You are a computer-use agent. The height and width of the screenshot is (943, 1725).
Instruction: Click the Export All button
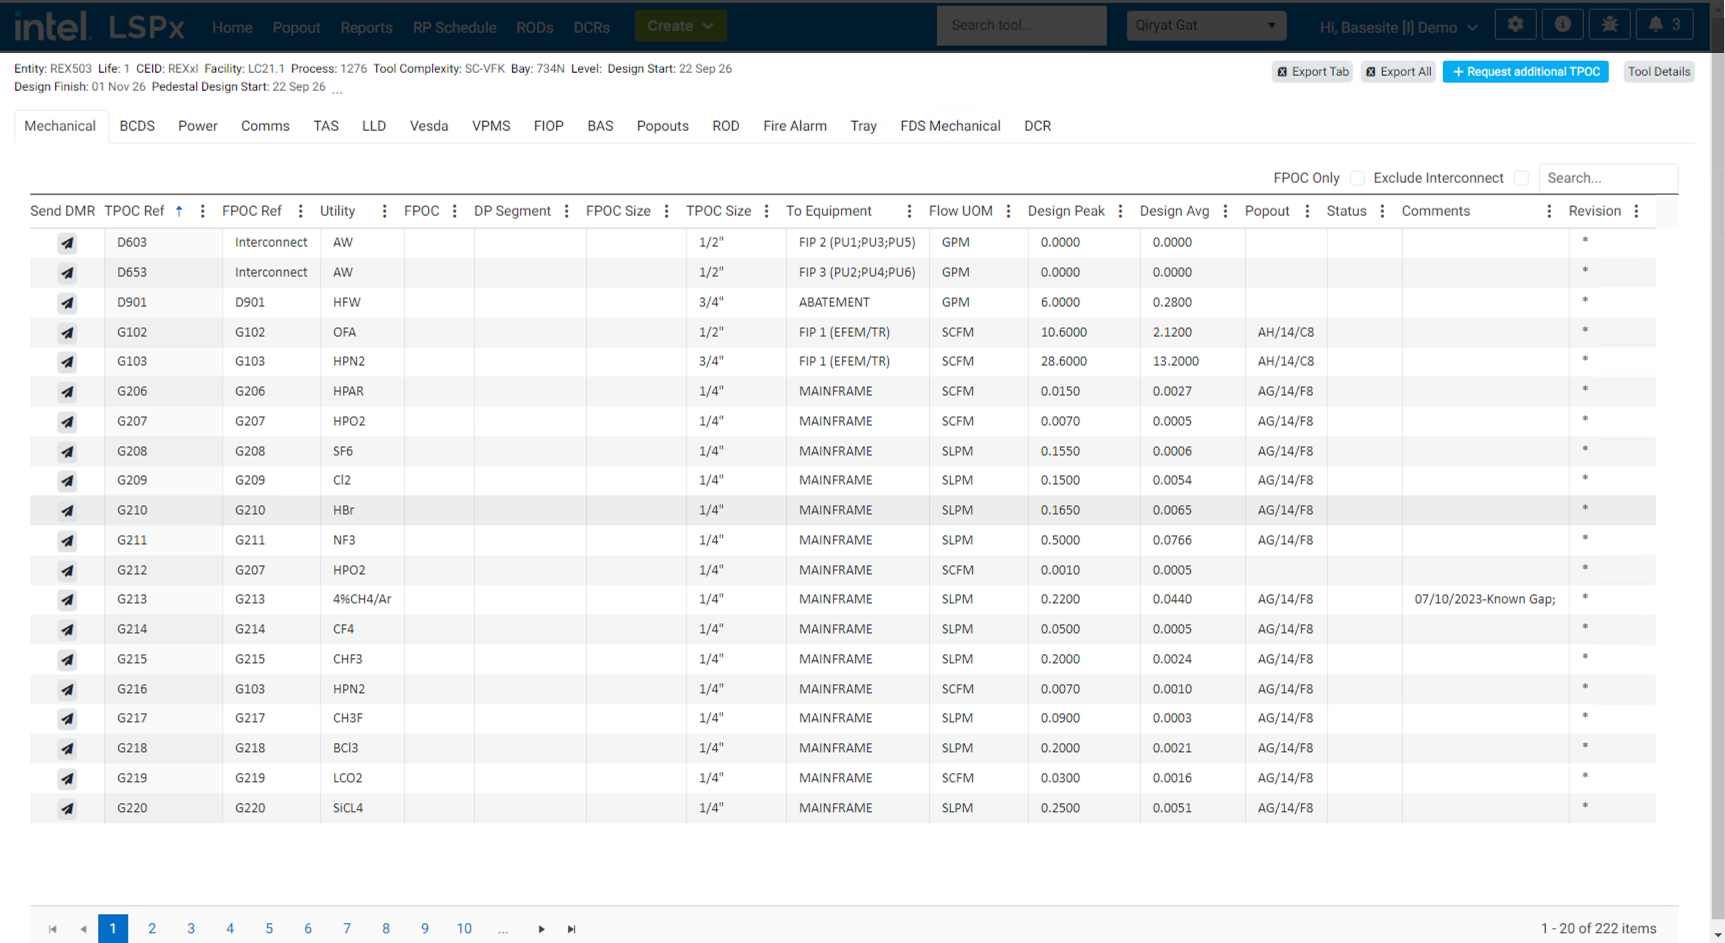(x=1398, y=72)
